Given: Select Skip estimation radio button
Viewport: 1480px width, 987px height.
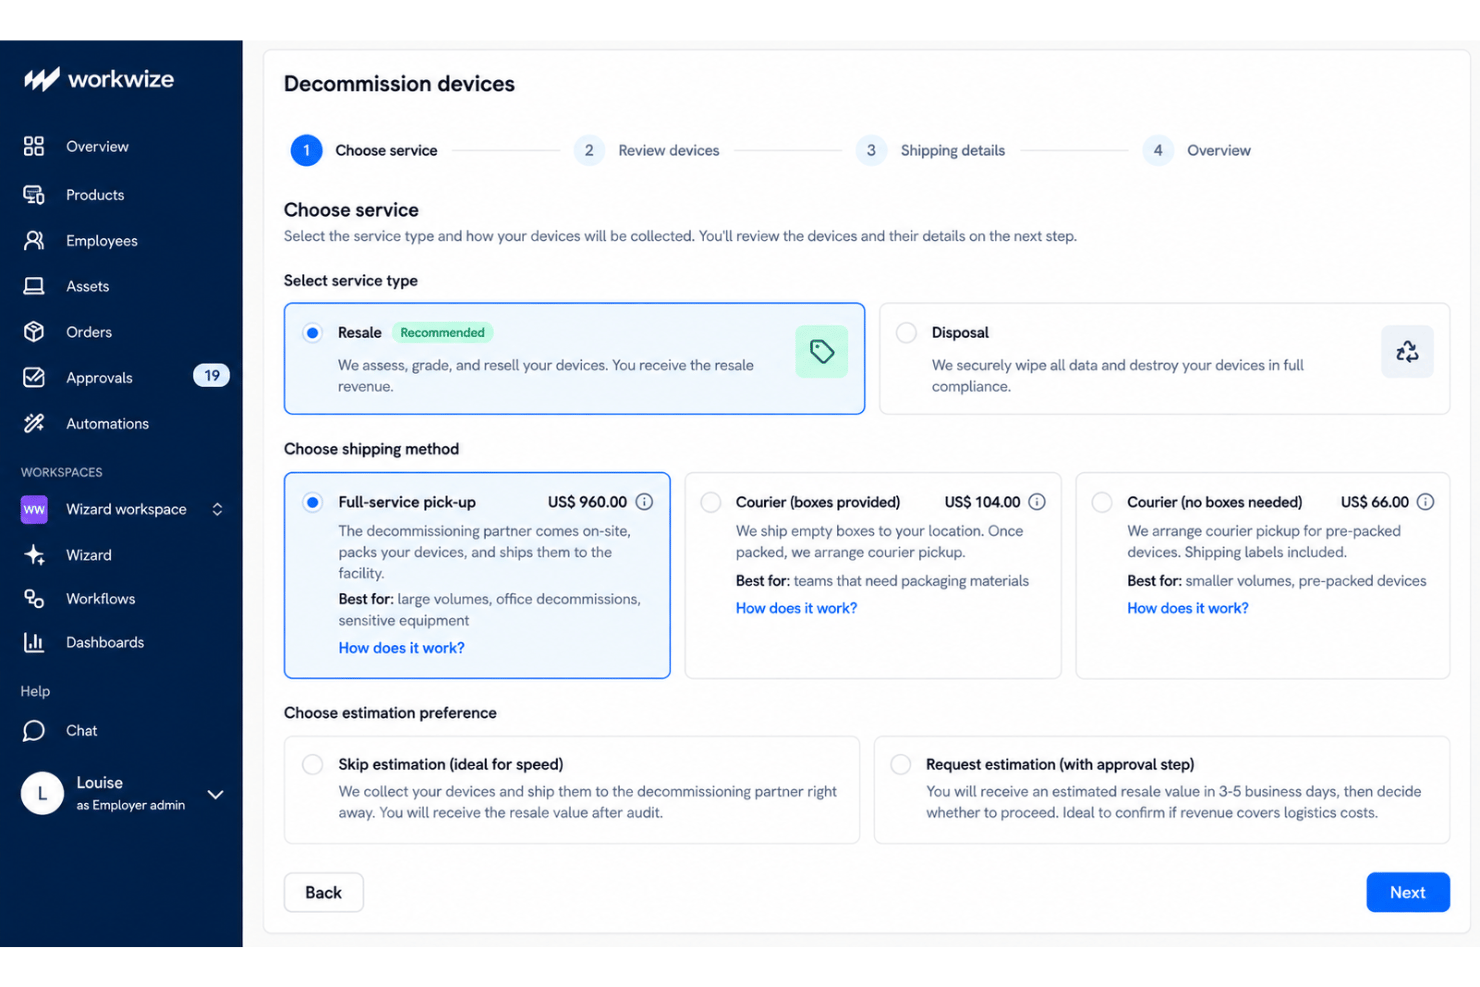Looking at the screenshot, I should click(x=313, y=764).
